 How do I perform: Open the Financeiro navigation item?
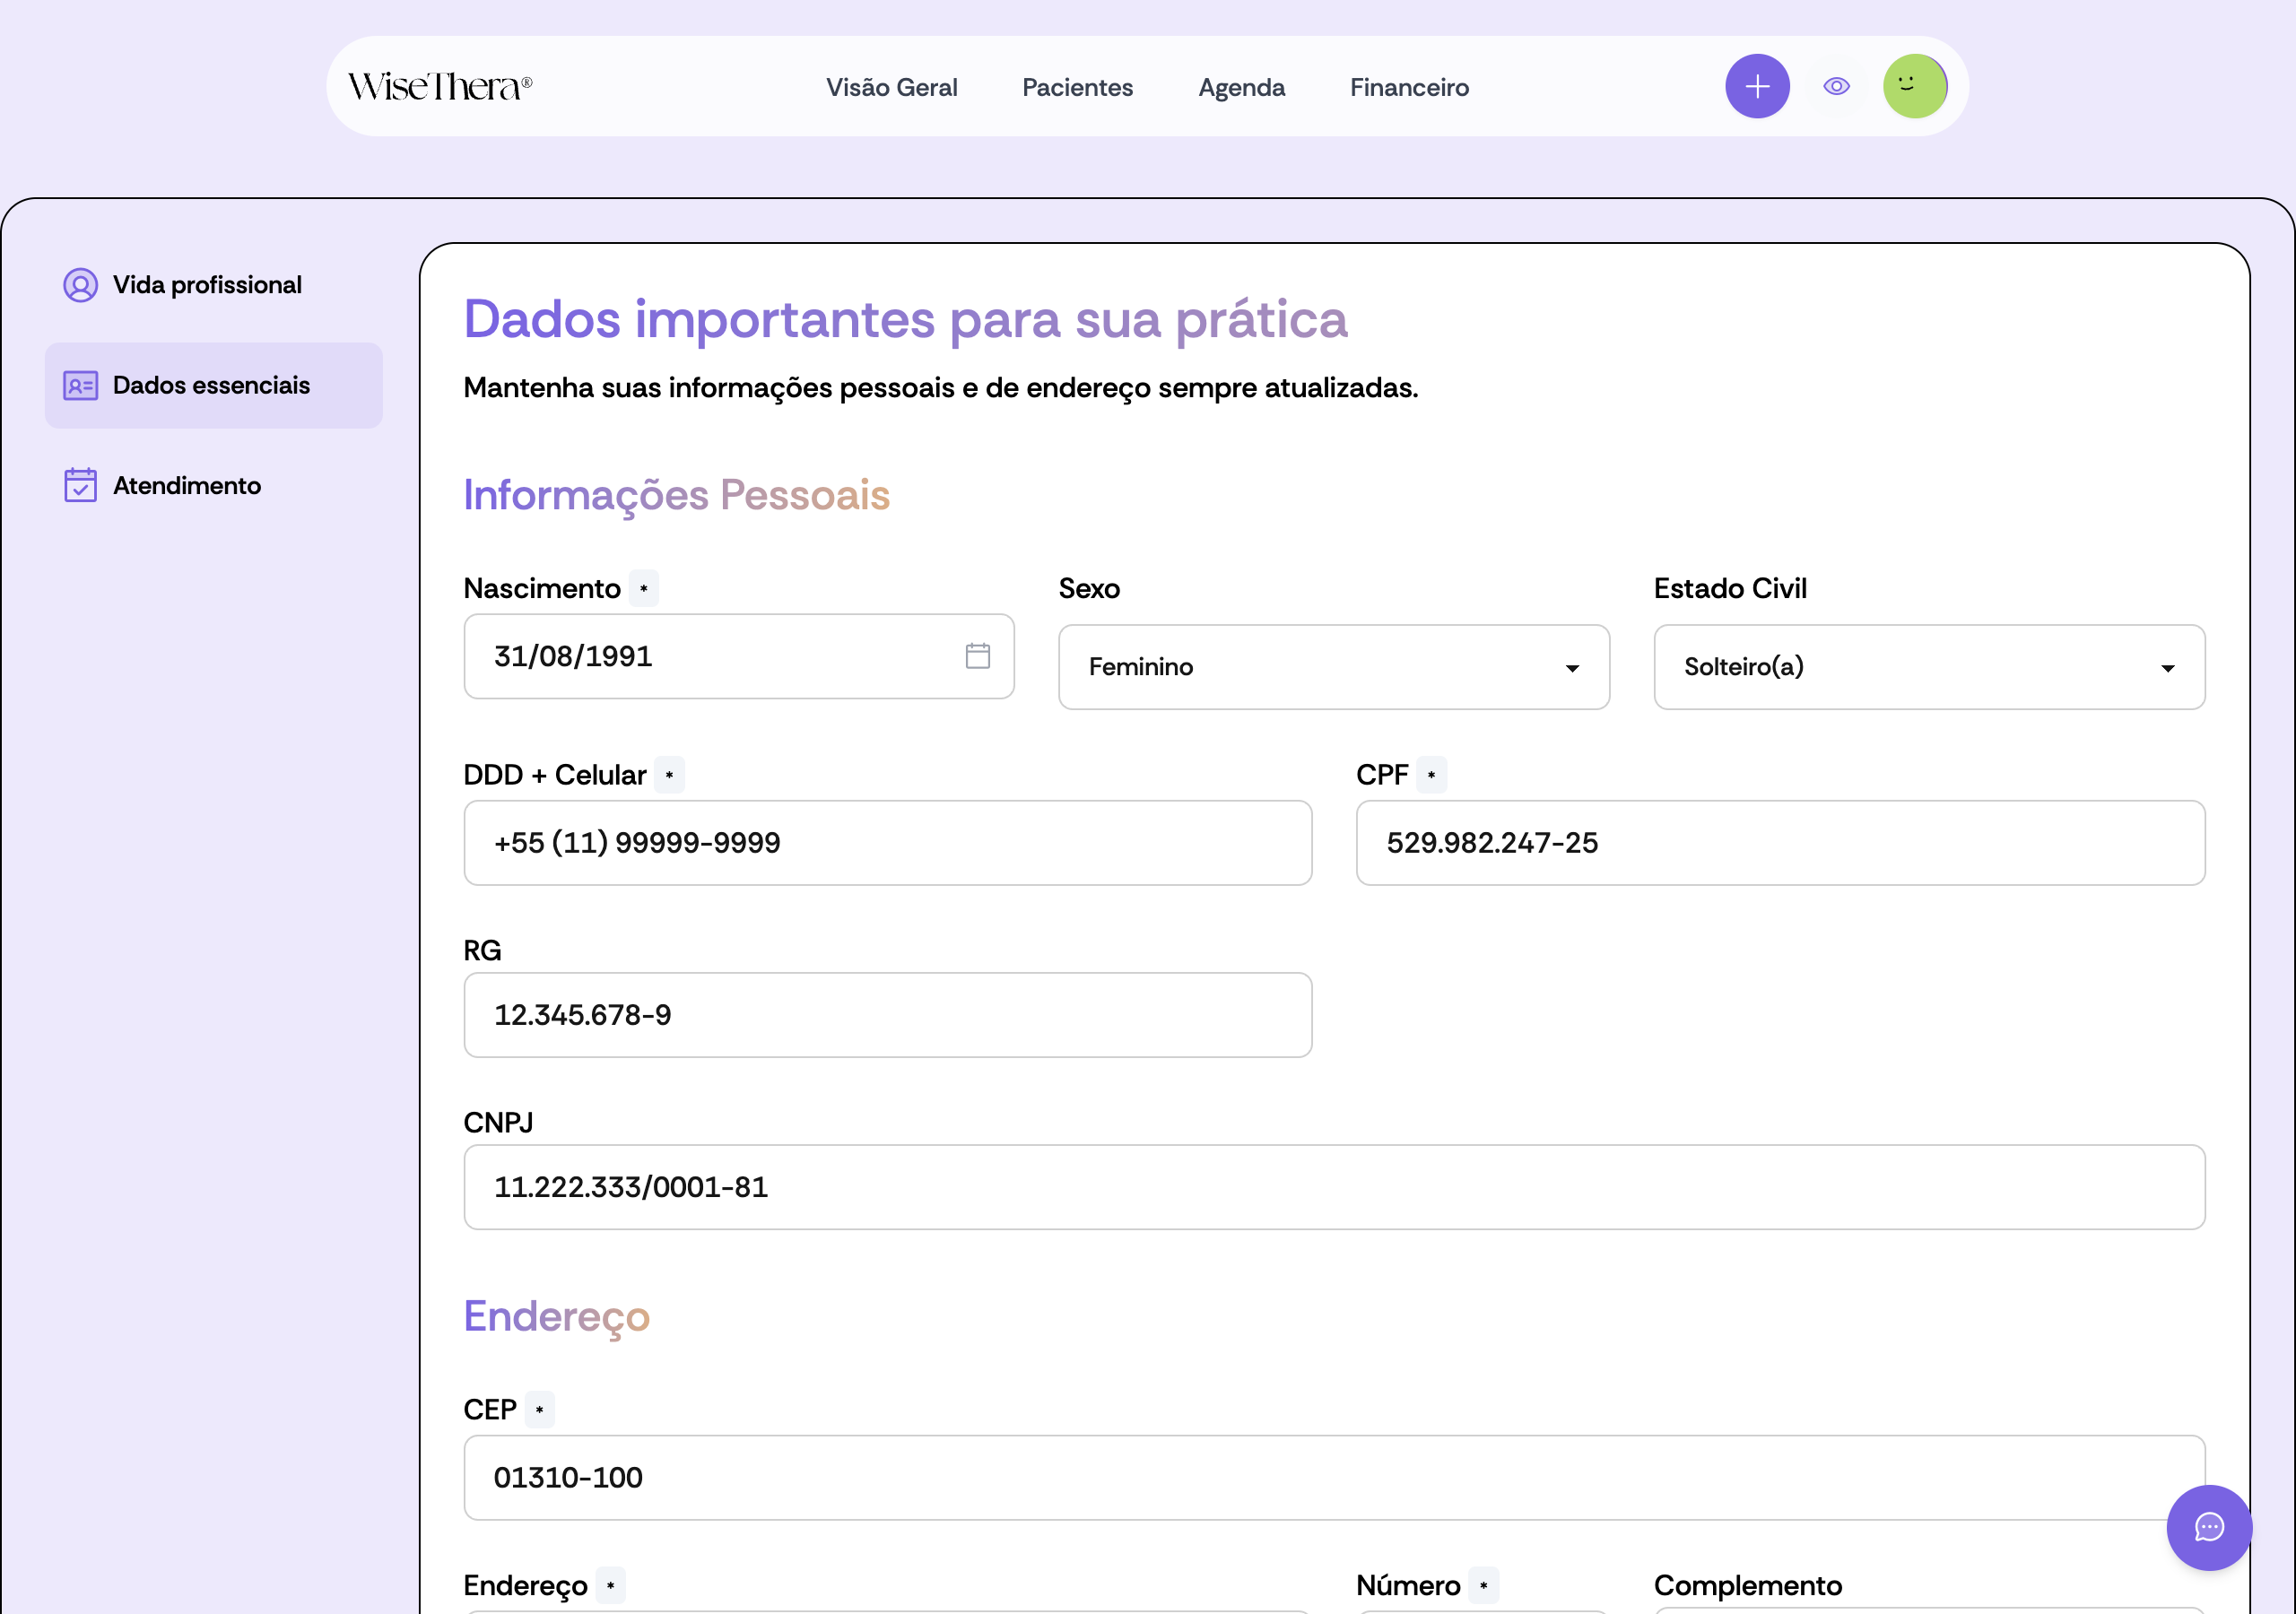click(x=1409, y=88)
